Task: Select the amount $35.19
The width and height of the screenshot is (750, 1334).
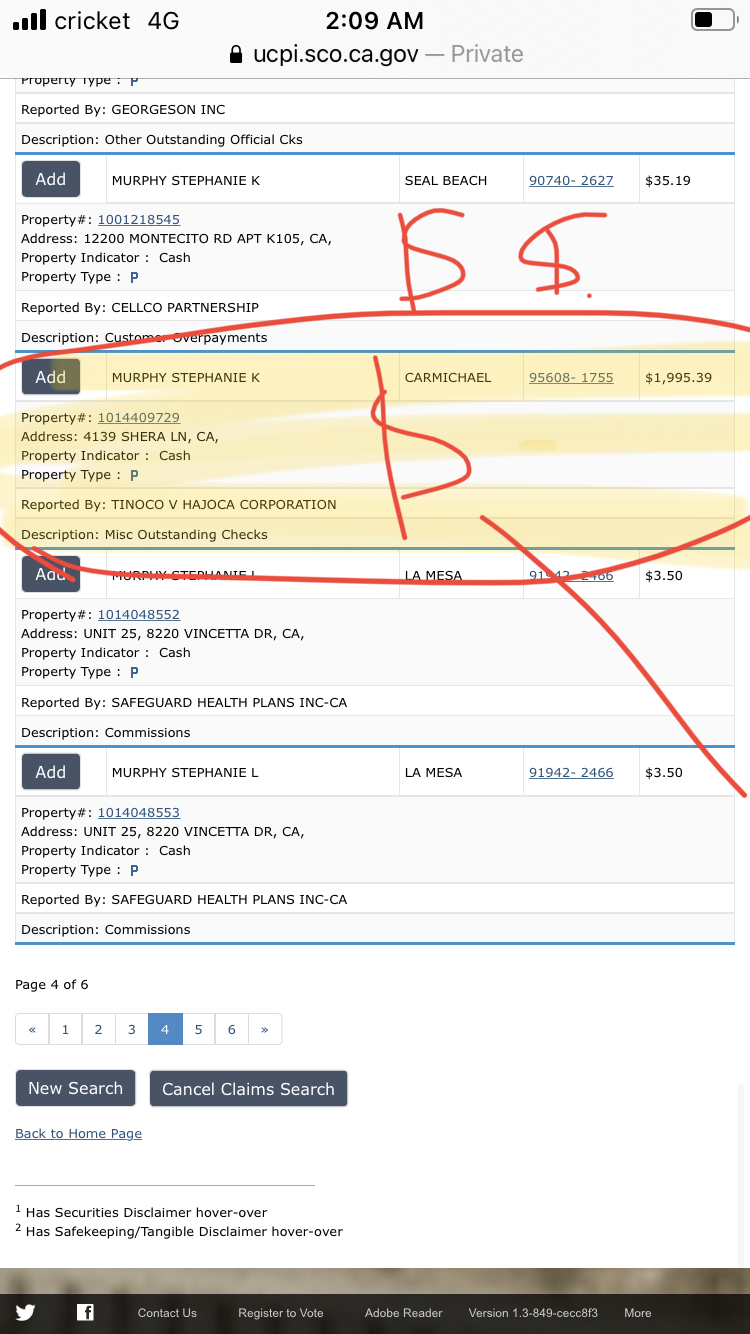Action: tap(668, 180)
